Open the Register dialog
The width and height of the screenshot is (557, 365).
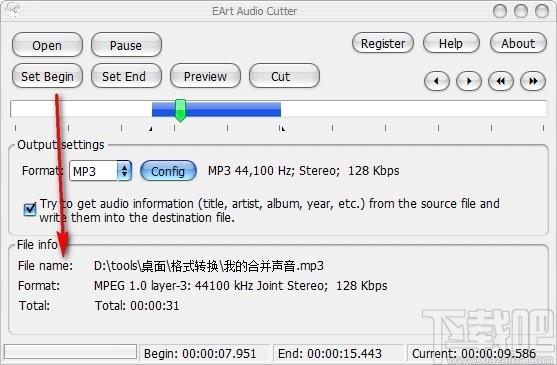click(x=383, y=43)
